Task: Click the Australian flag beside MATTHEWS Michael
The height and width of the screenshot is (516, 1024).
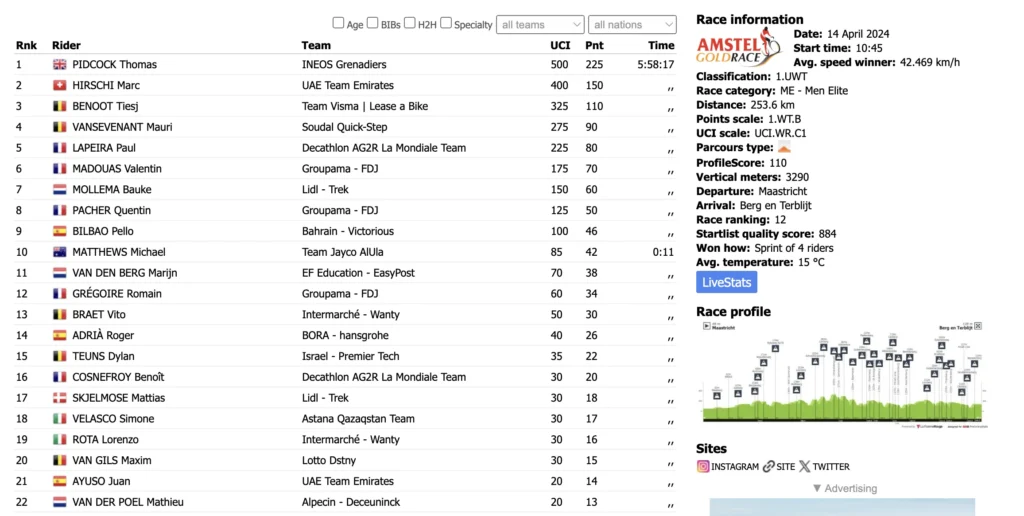Action: point(59,252)
